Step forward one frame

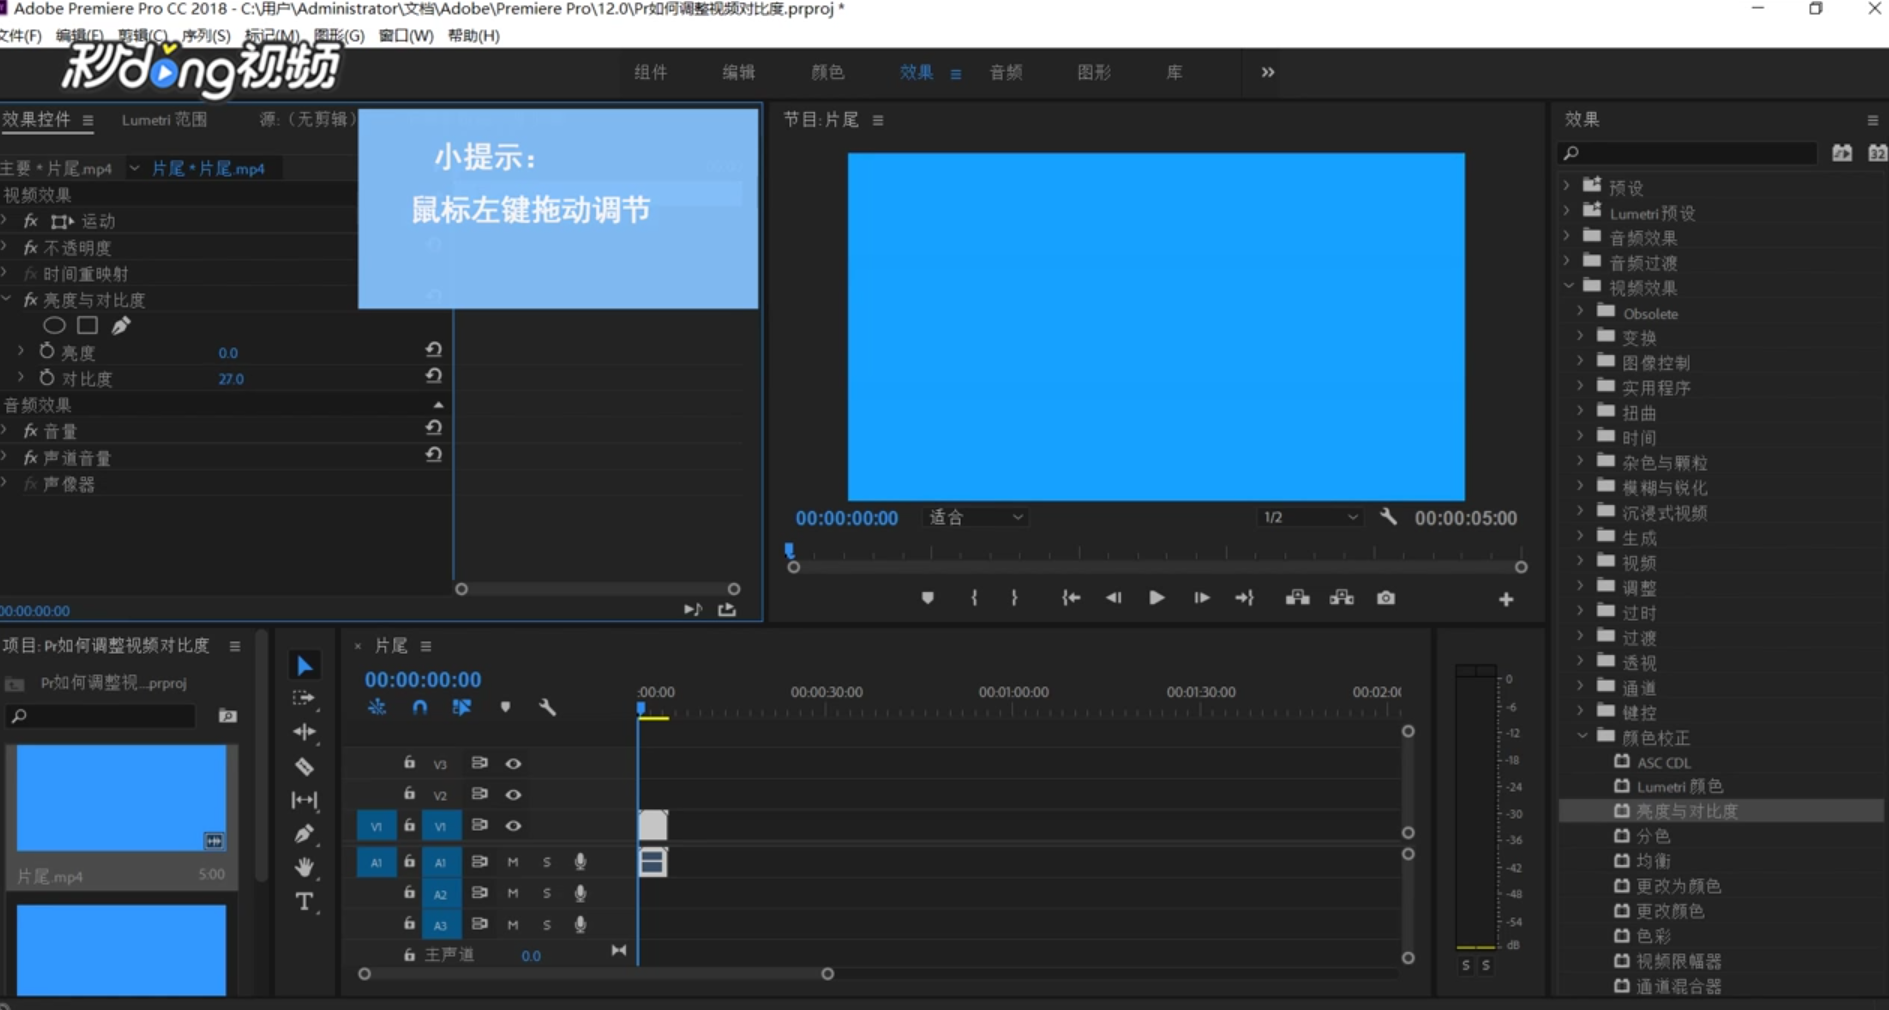[x=1202, y=598]
